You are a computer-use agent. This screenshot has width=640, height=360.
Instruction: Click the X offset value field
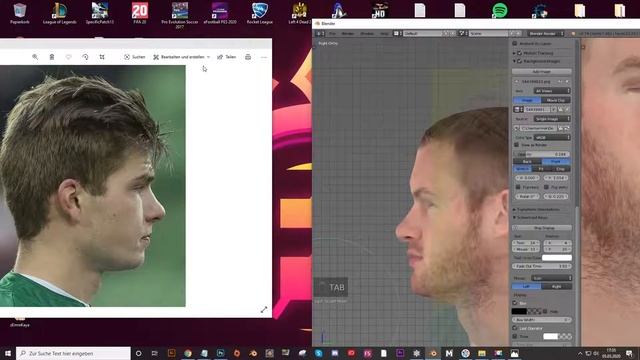527,178
